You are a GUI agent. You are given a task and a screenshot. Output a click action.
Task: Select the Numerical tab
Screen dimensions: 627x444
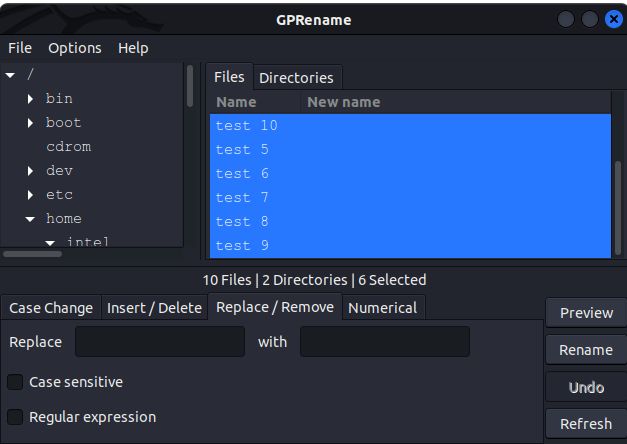click(x=382, y=308)
